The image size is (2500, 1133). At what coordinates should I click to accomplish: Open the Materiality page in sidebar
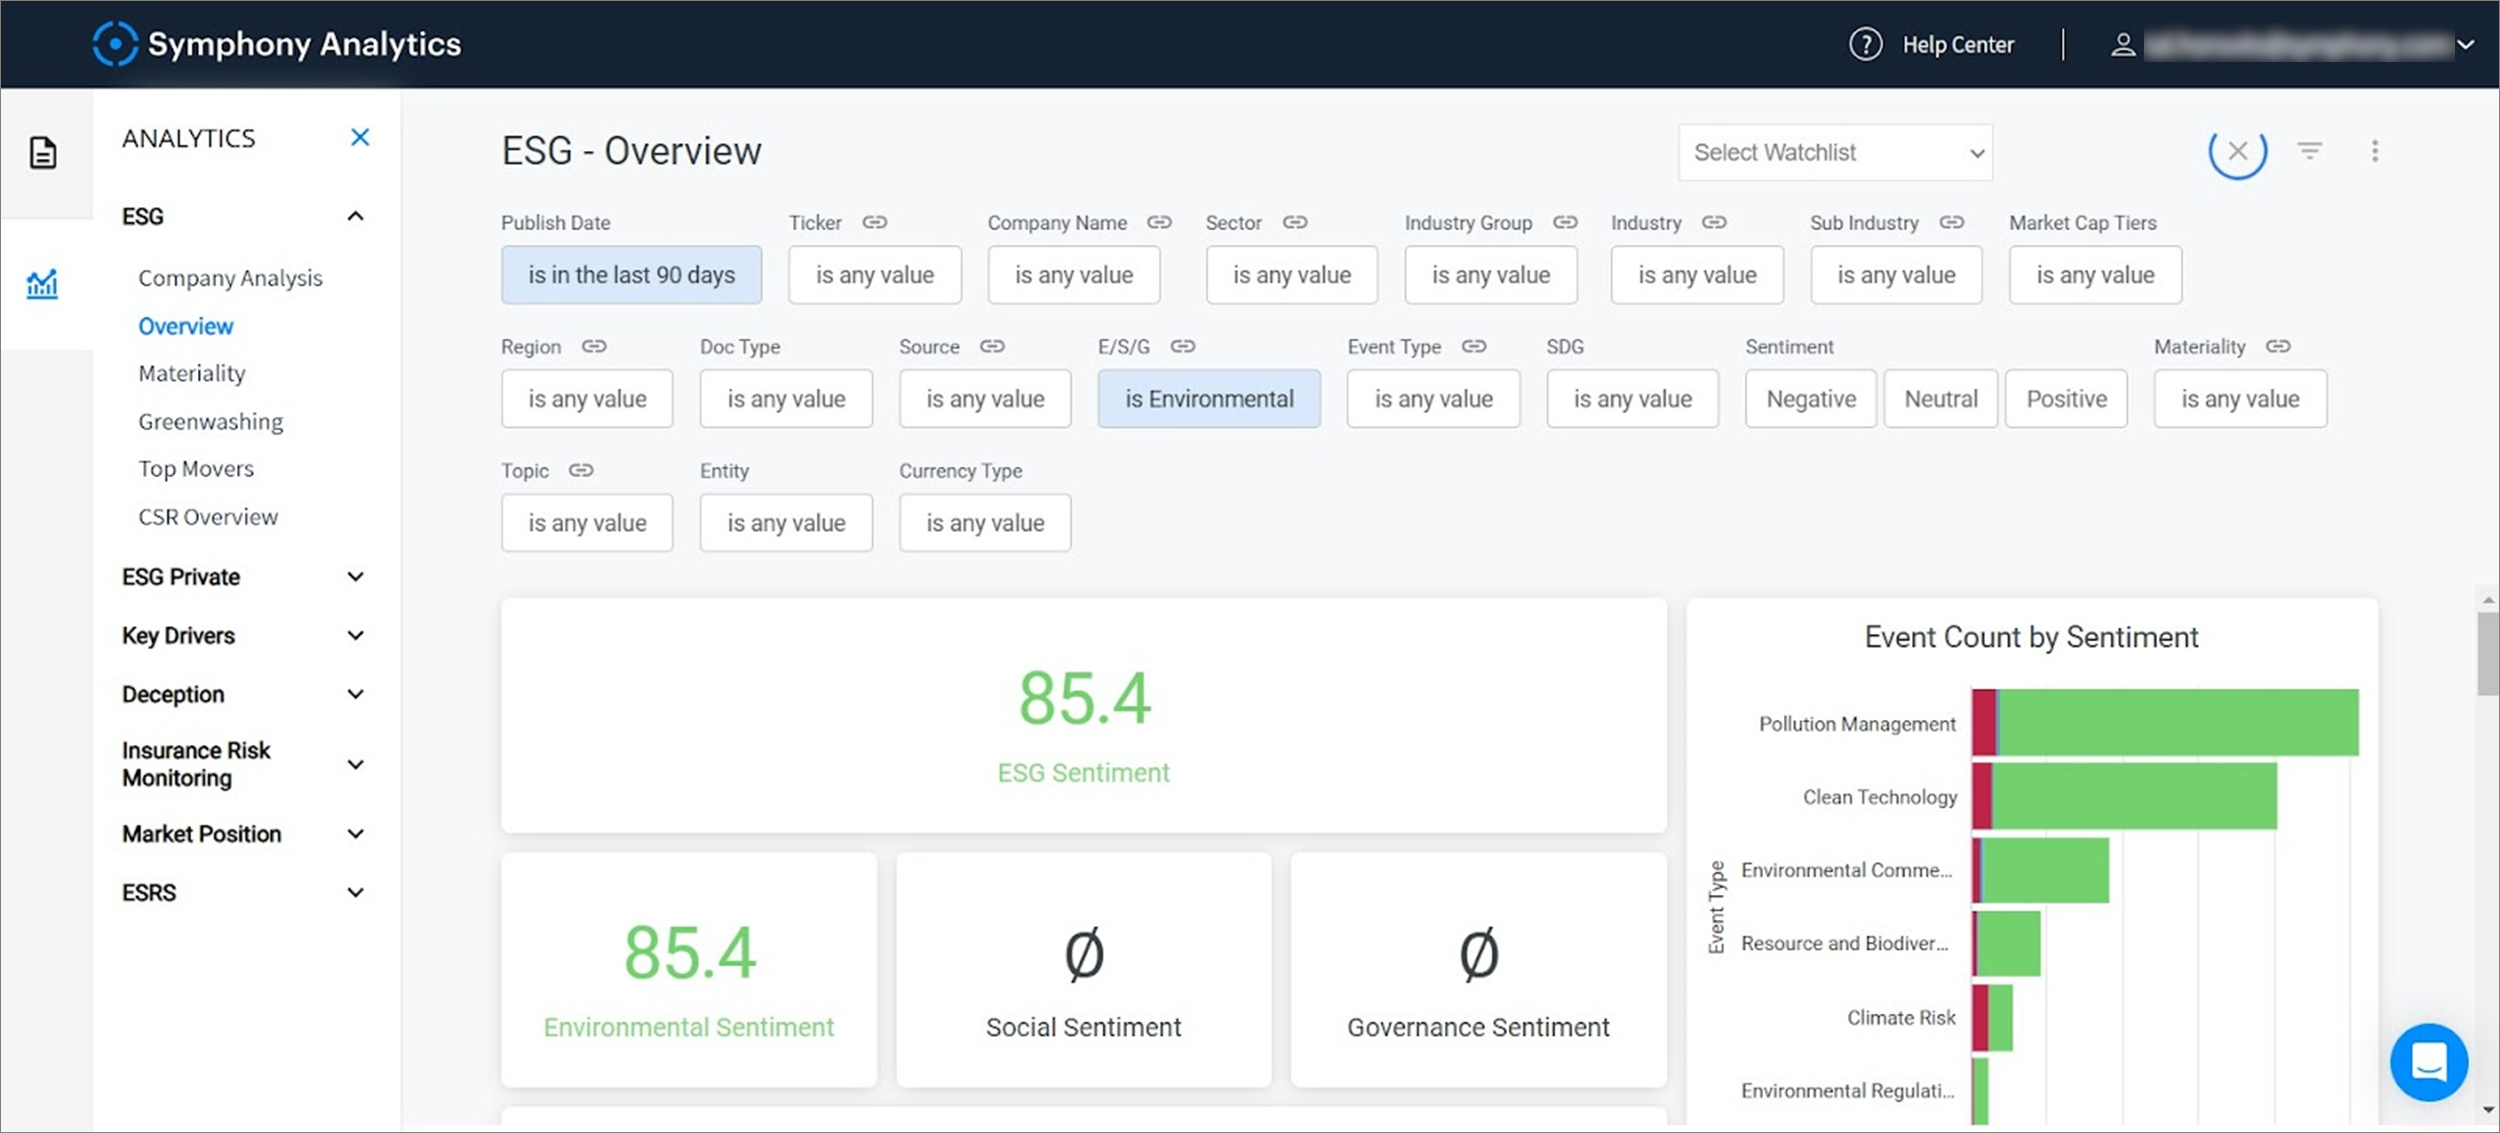click(x=192, y=373)
